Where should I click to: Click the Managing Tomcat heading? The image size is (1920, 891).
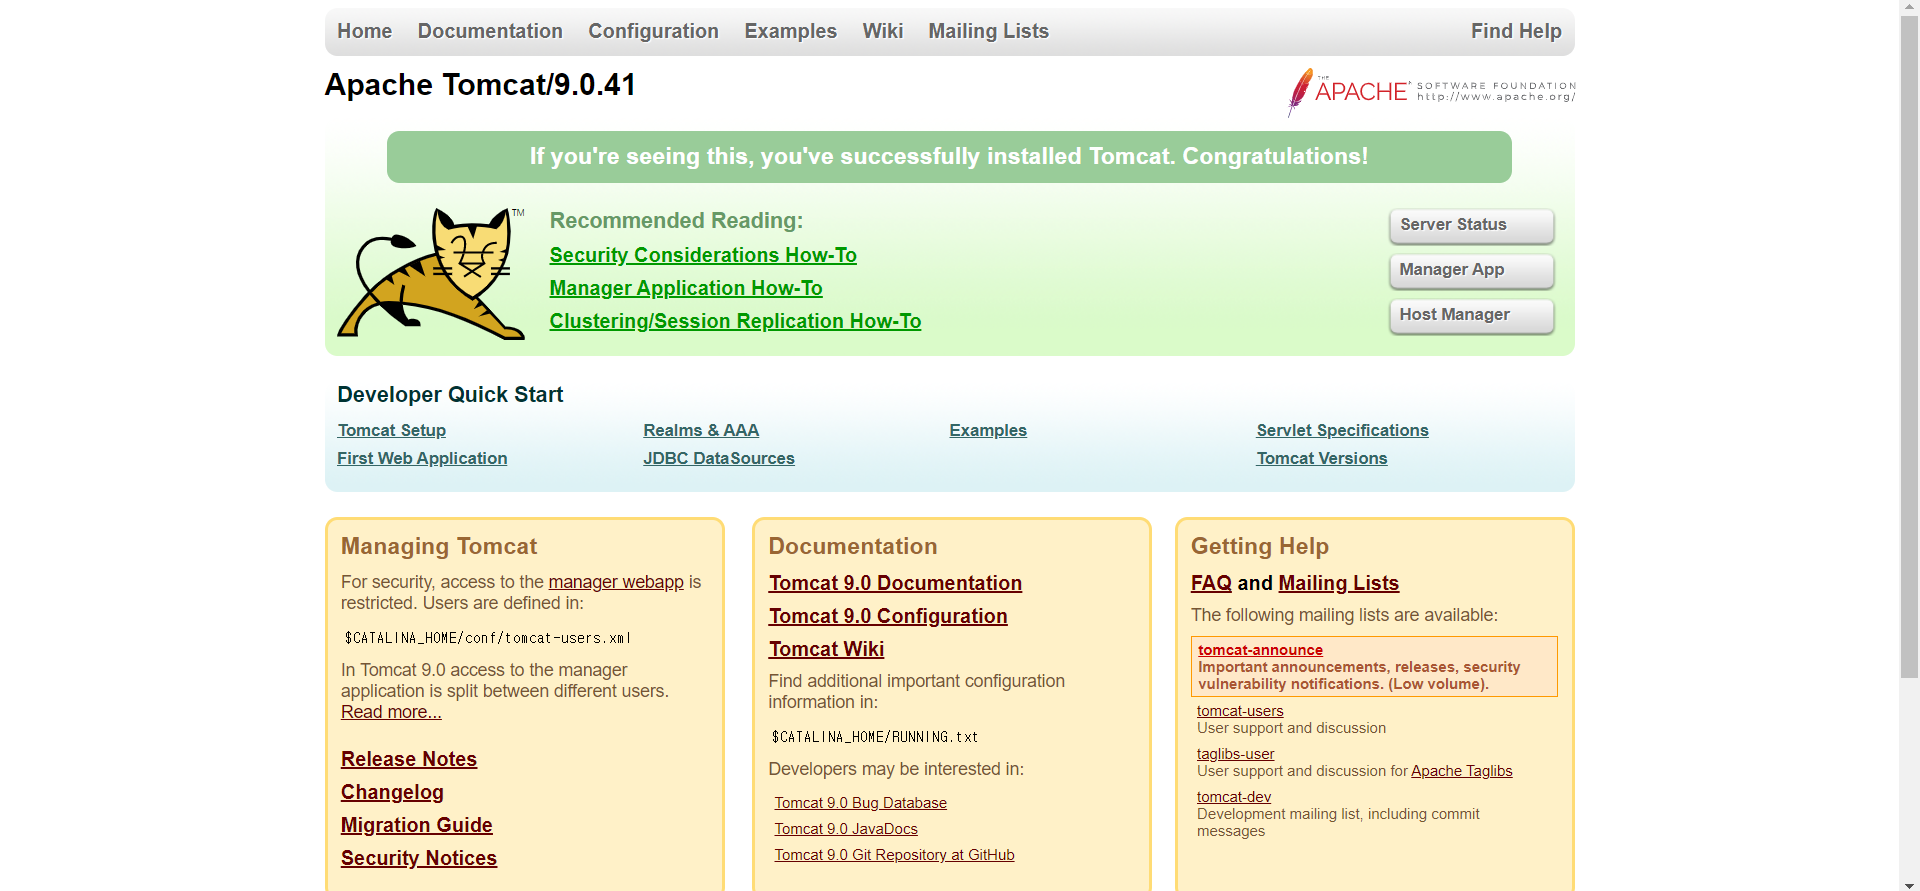439,546
